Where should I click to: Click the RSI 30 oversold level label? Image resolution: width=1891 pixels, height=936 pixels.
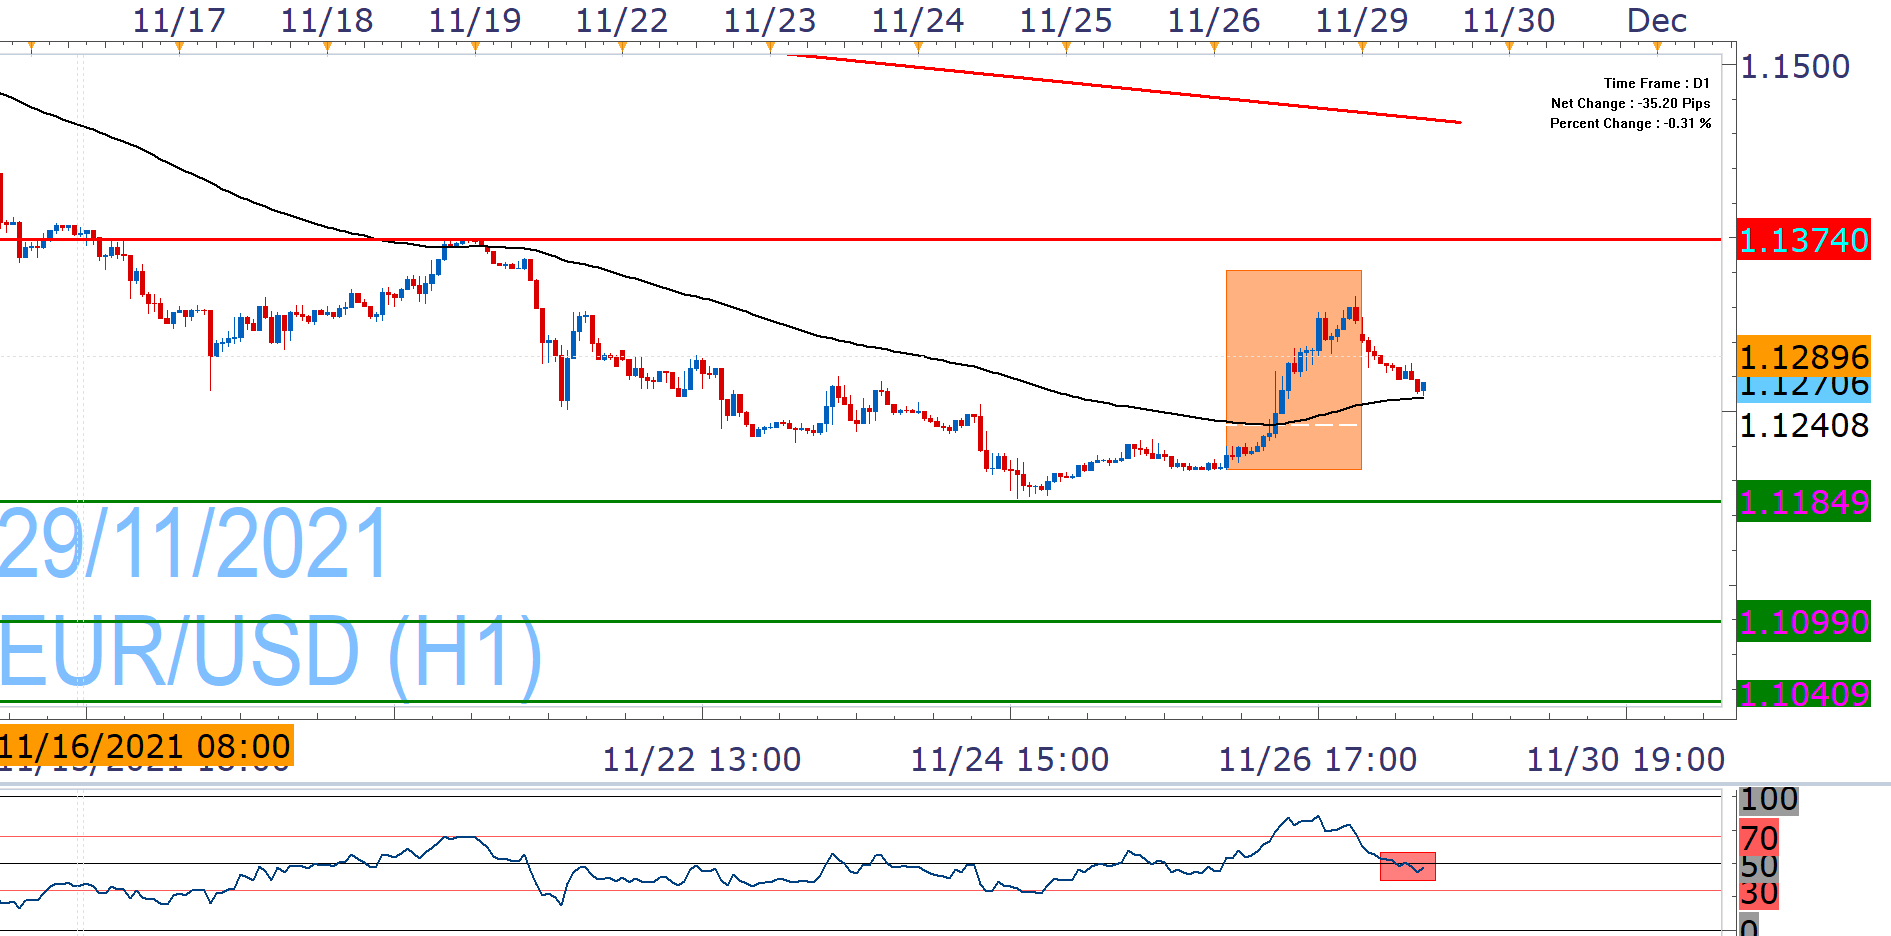click(x=1759, y=894)
